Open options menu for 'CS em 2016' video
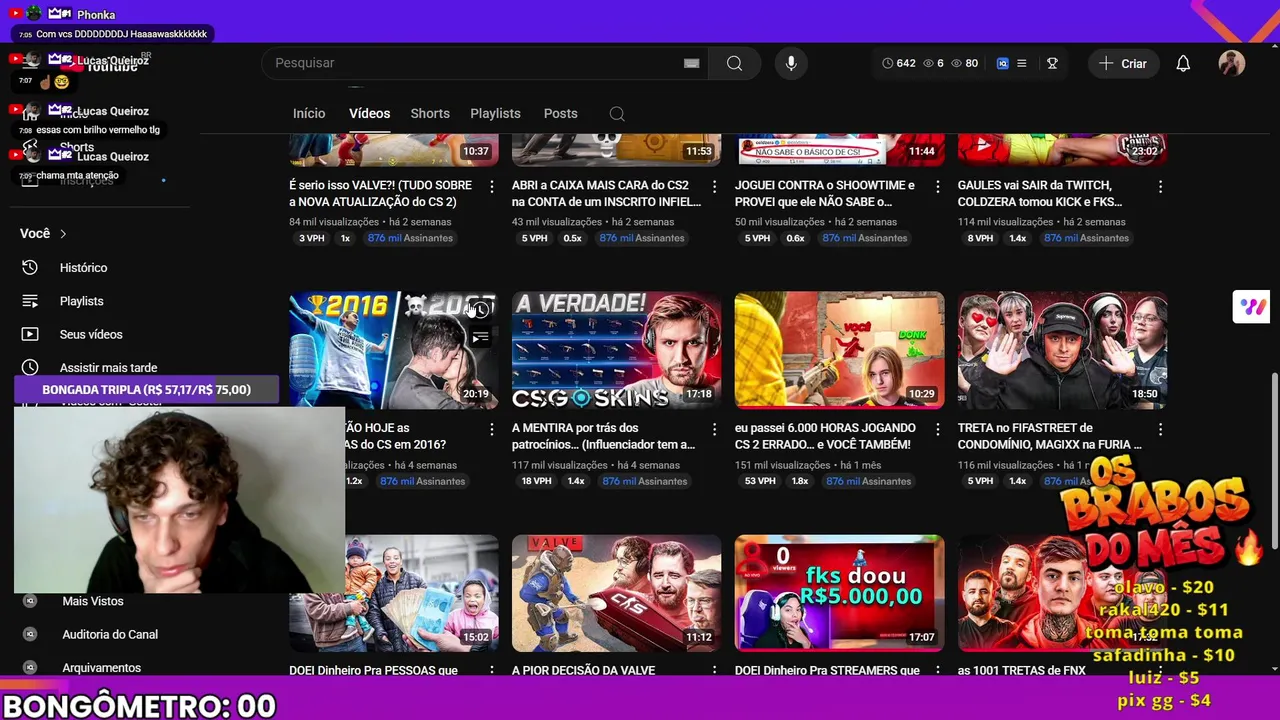The width and height of the screenshot is (1280, 720). 491,429
